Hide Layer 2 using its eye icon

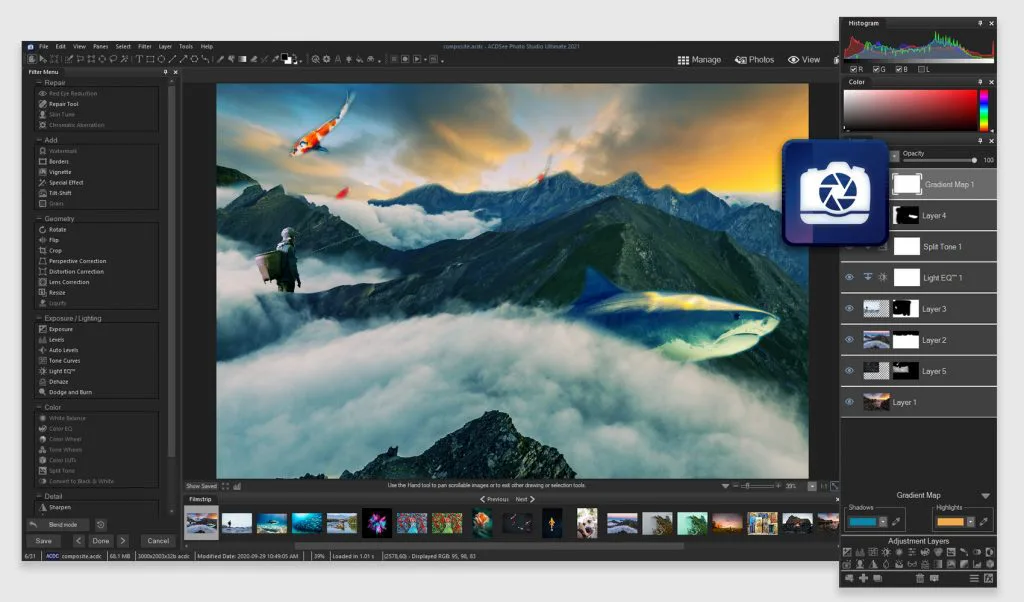click(849, 340)
